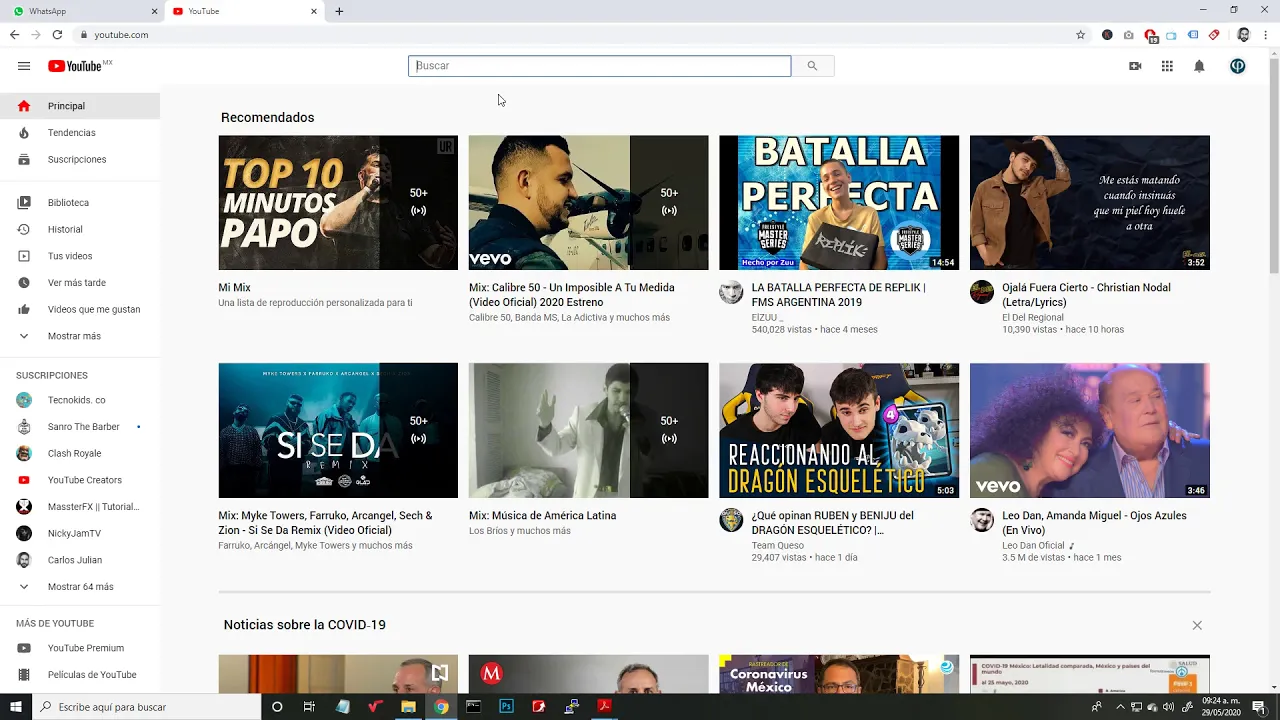Image resolution: width=1280 pixels, height=720 pixels.
Task: Open the MassterFX || Tutorial channel
Action: (80, 507)
